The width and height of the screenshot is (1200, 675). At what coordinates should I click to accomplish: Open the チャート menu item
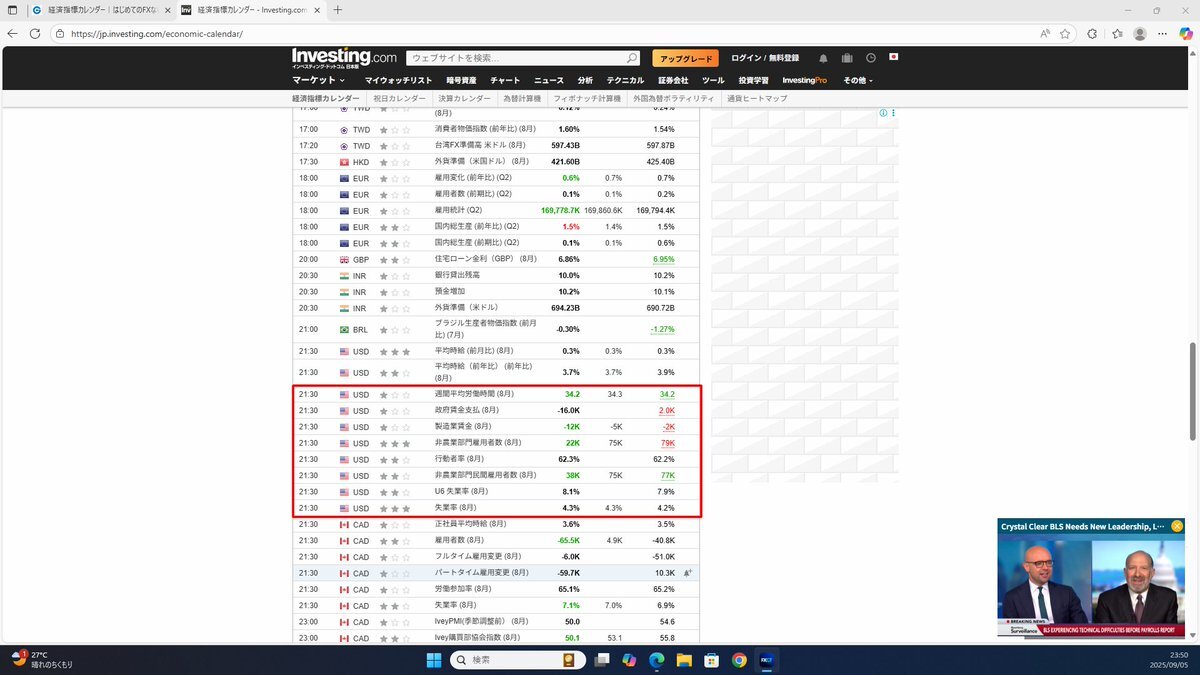[505, 80]
